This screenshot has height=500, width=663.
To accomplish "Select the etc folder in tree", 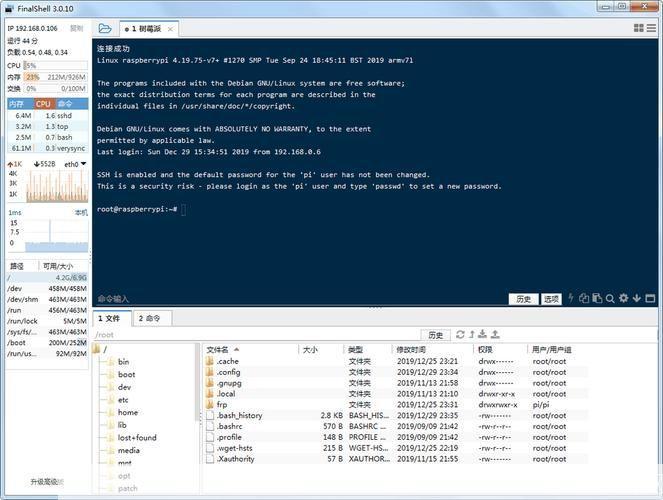I will pyautogui.click(x=118, y=400).
